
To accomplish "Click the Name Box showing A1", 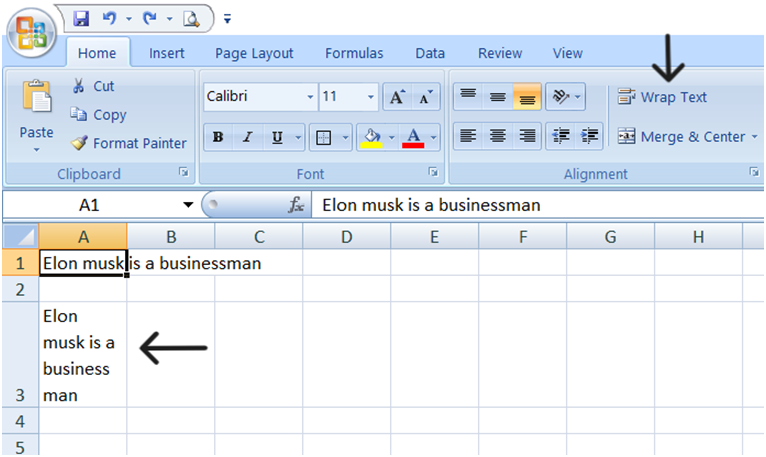I will pyautogui.click(x=89, y=205).
